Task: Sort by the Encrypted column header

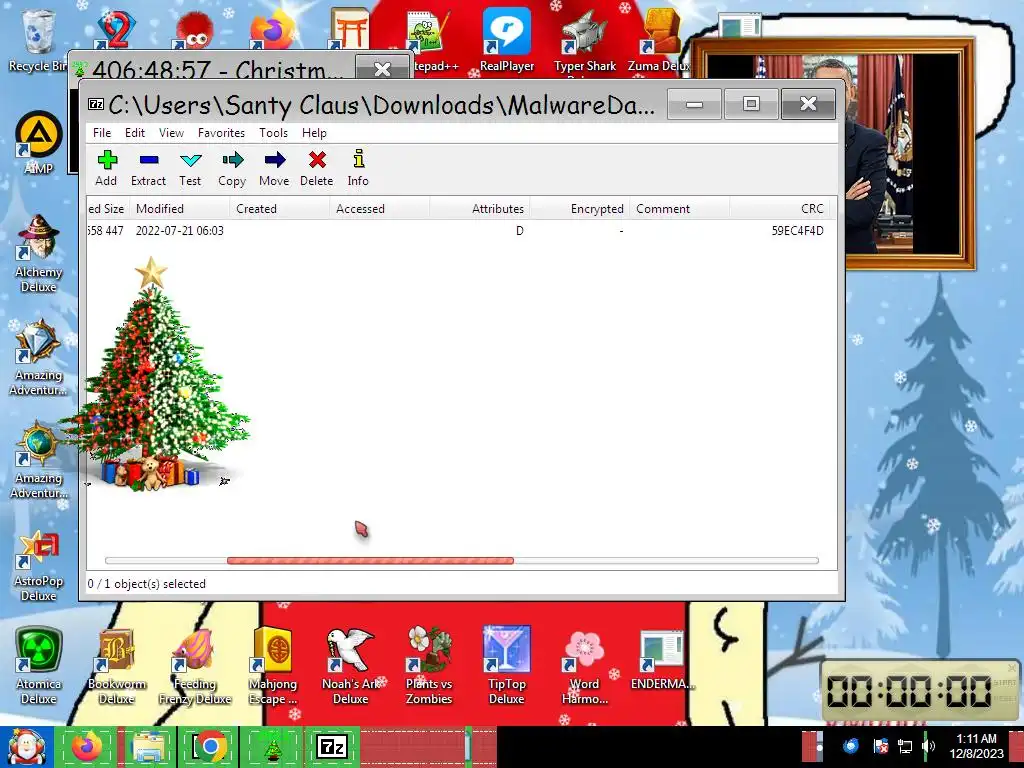Action: coord(579,209)
